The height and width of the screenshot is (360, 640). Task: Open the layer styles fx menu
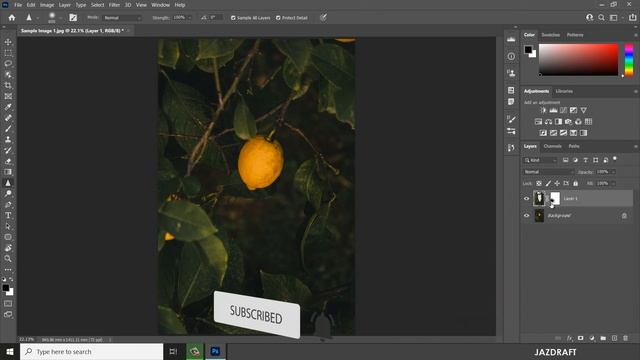[x=569, y=338]
